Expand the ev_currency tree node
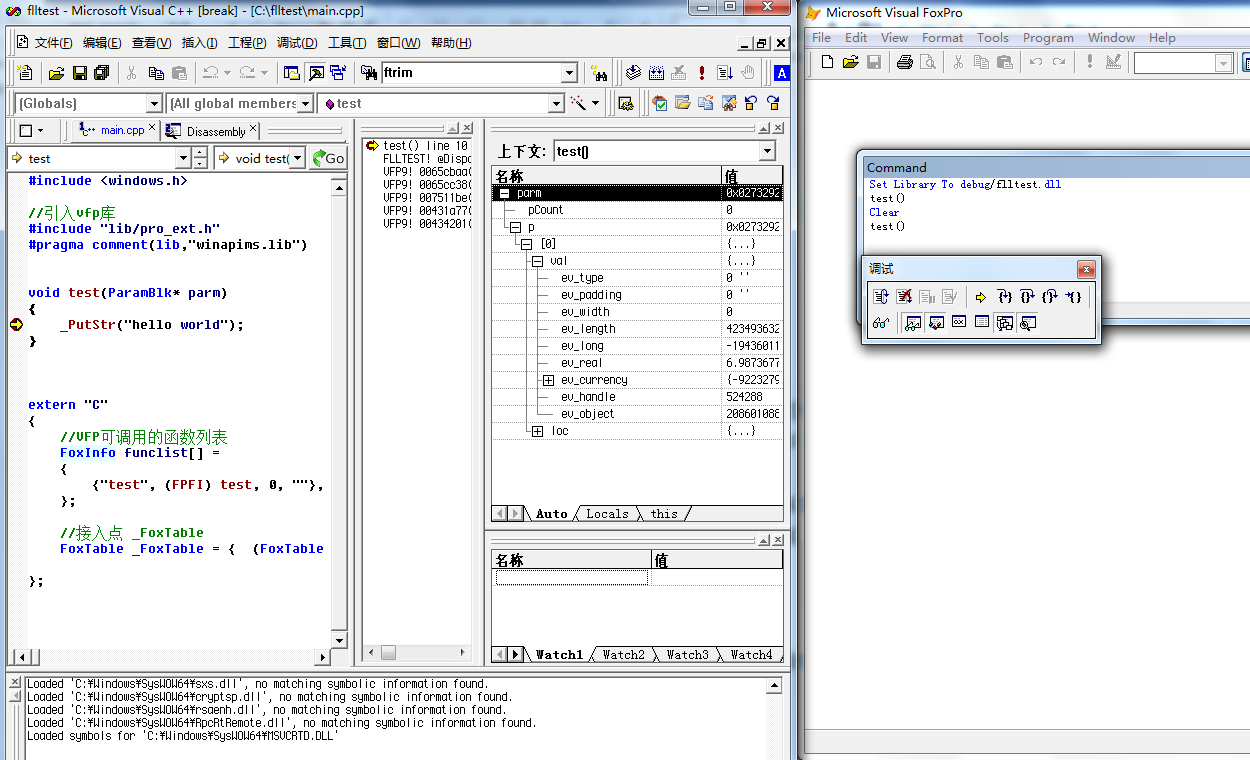The width and height of the screenshot is (1250, 760). [548, 380]
